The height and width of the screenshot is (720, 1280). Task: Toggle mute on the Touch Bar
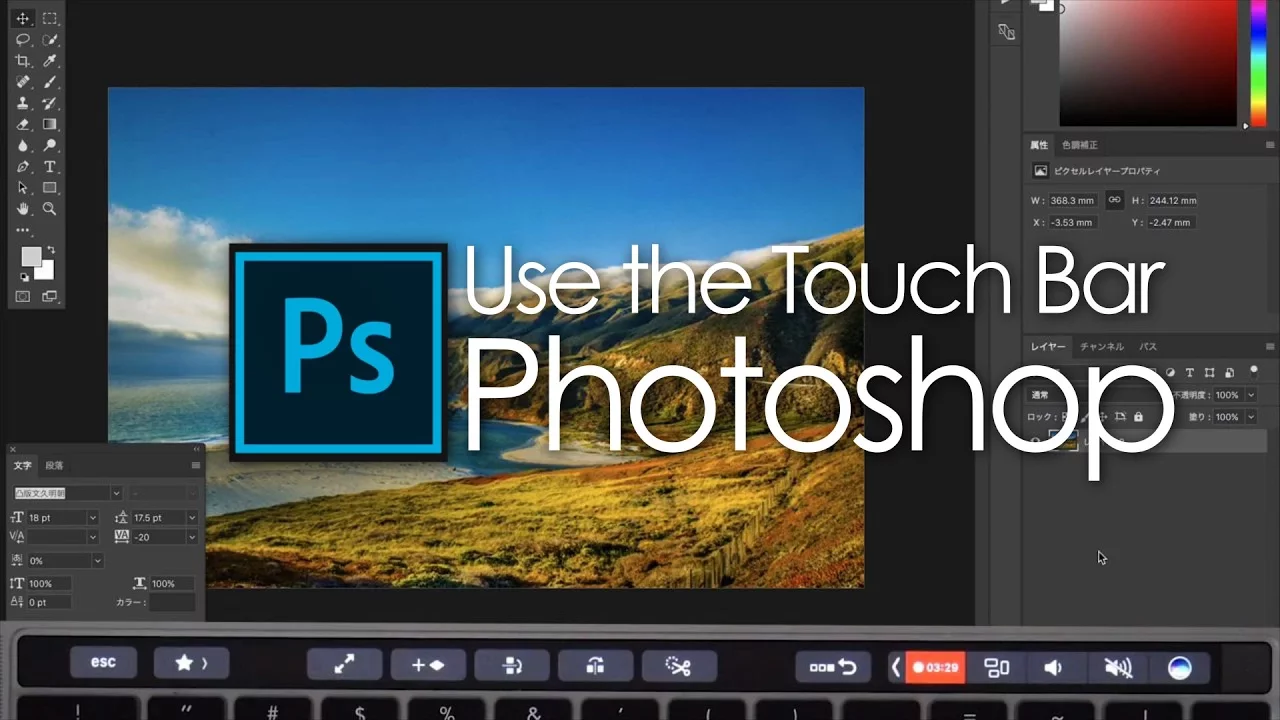[x=1118, y=667]
